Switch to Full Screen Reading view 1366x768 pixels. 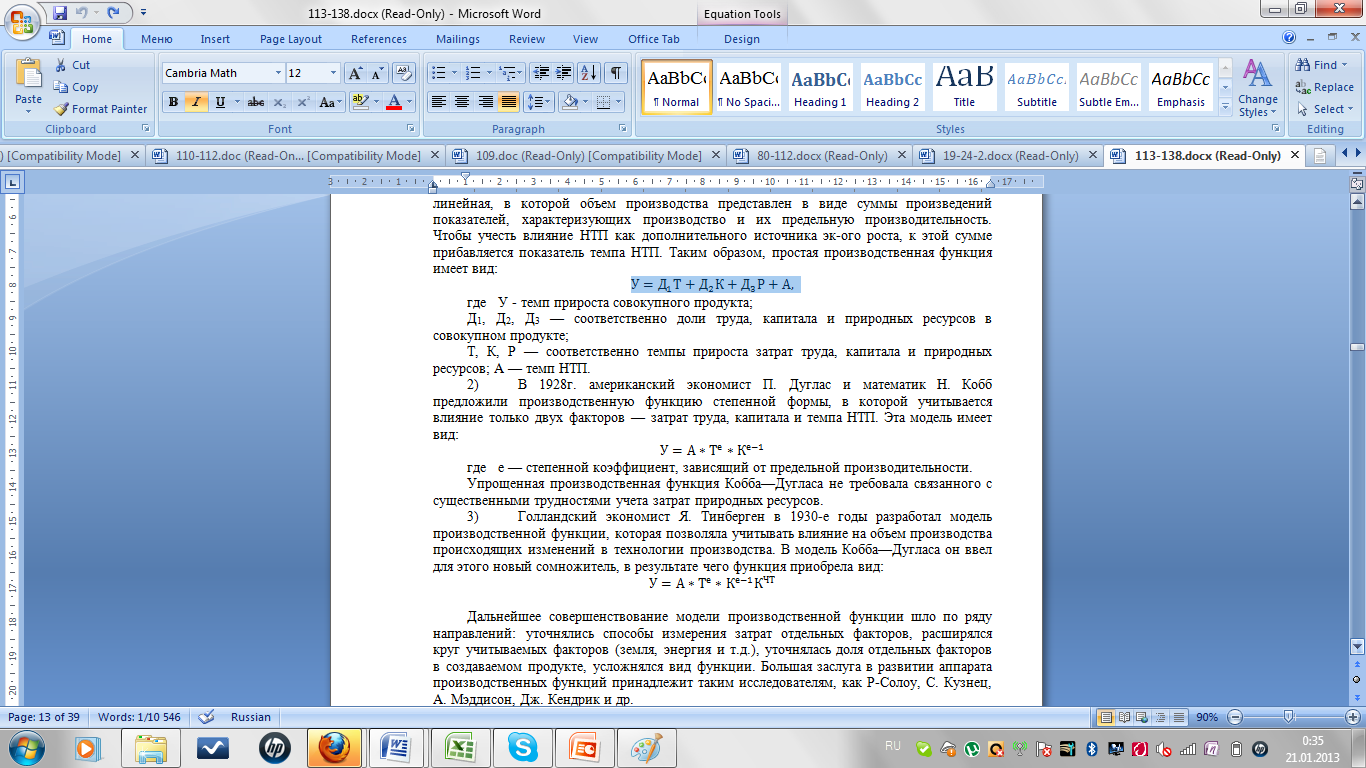pyautogui.click(x=1124, y=717)
